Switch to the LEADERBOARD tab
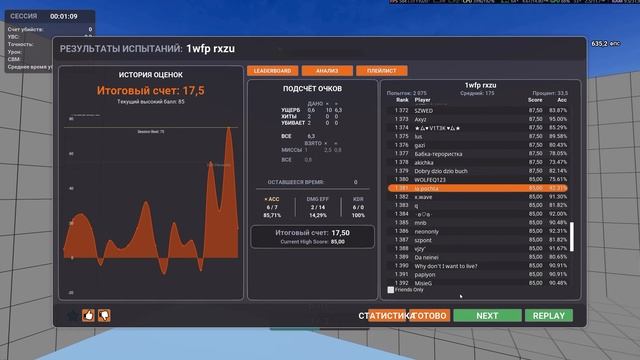The height and width of the screenshot is (360, 640). click(272, 71)
